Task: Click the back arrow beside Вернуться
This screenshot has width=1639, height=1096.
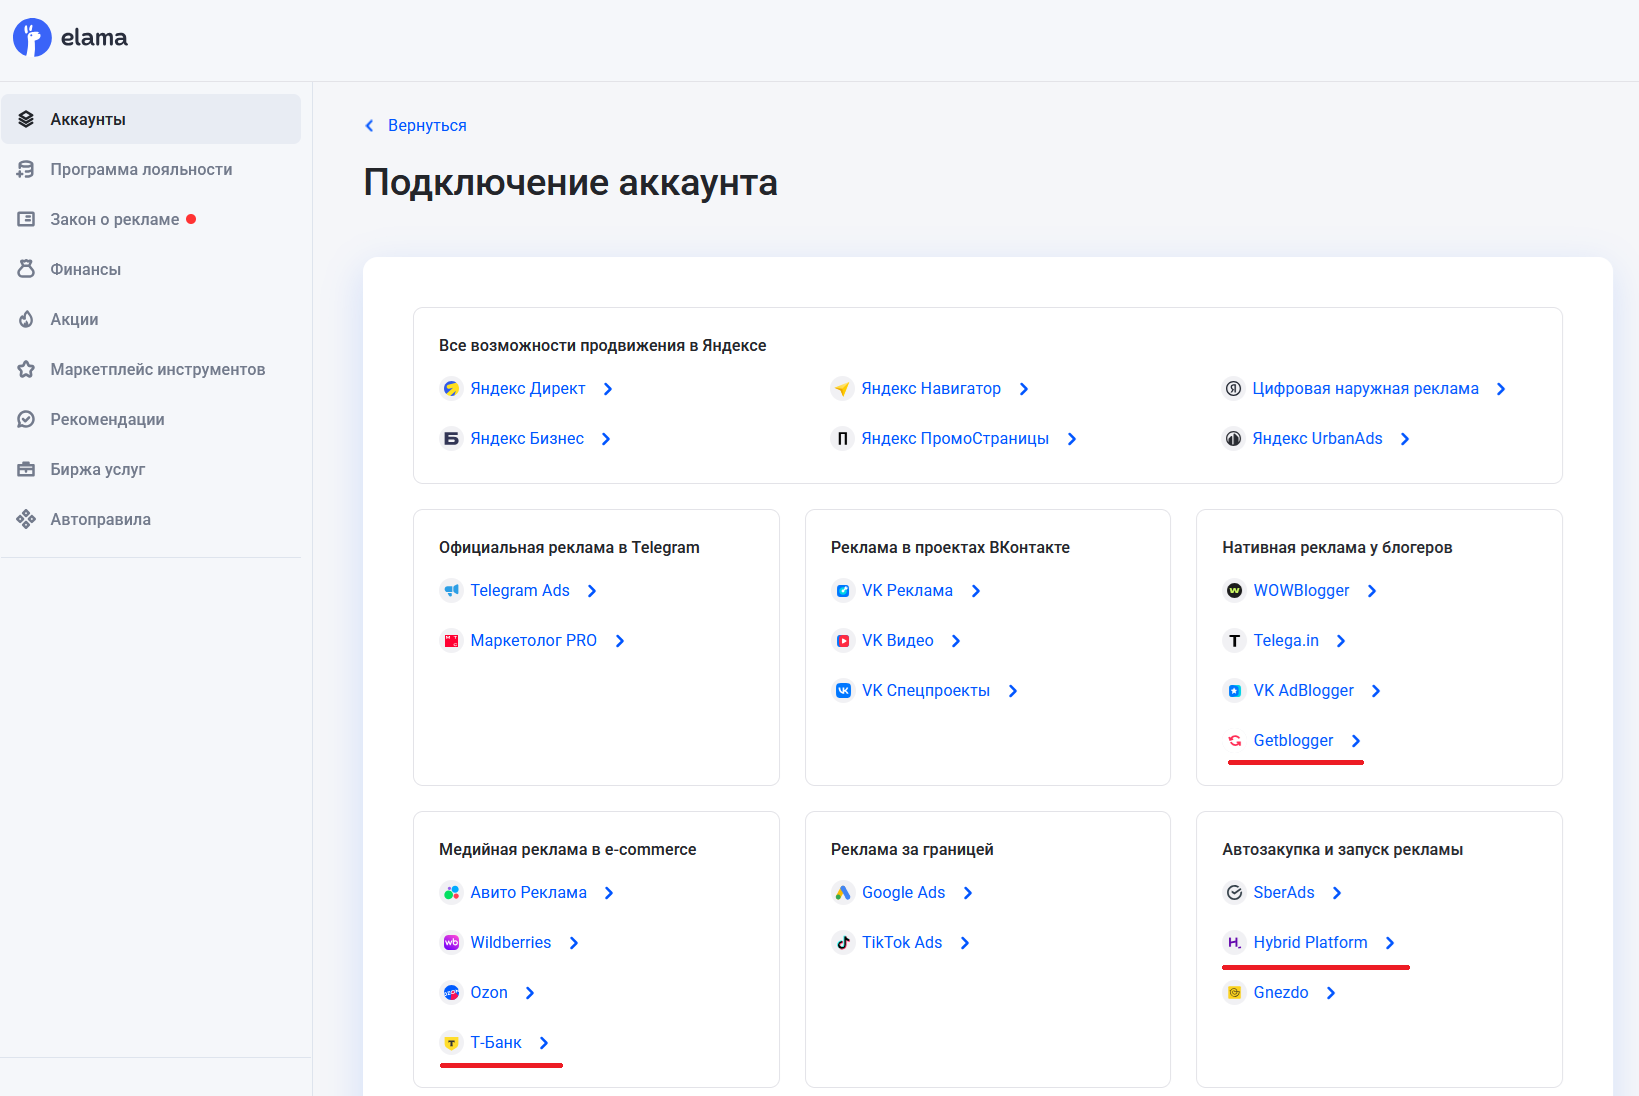Action: (369, 125)
